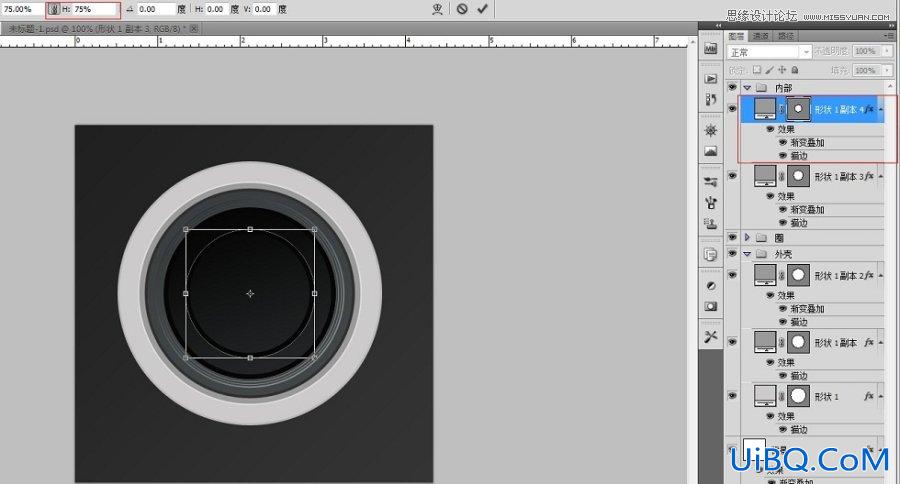Expand the 圈 group triangle
The image size is (900, 484).
pos(747,237)
